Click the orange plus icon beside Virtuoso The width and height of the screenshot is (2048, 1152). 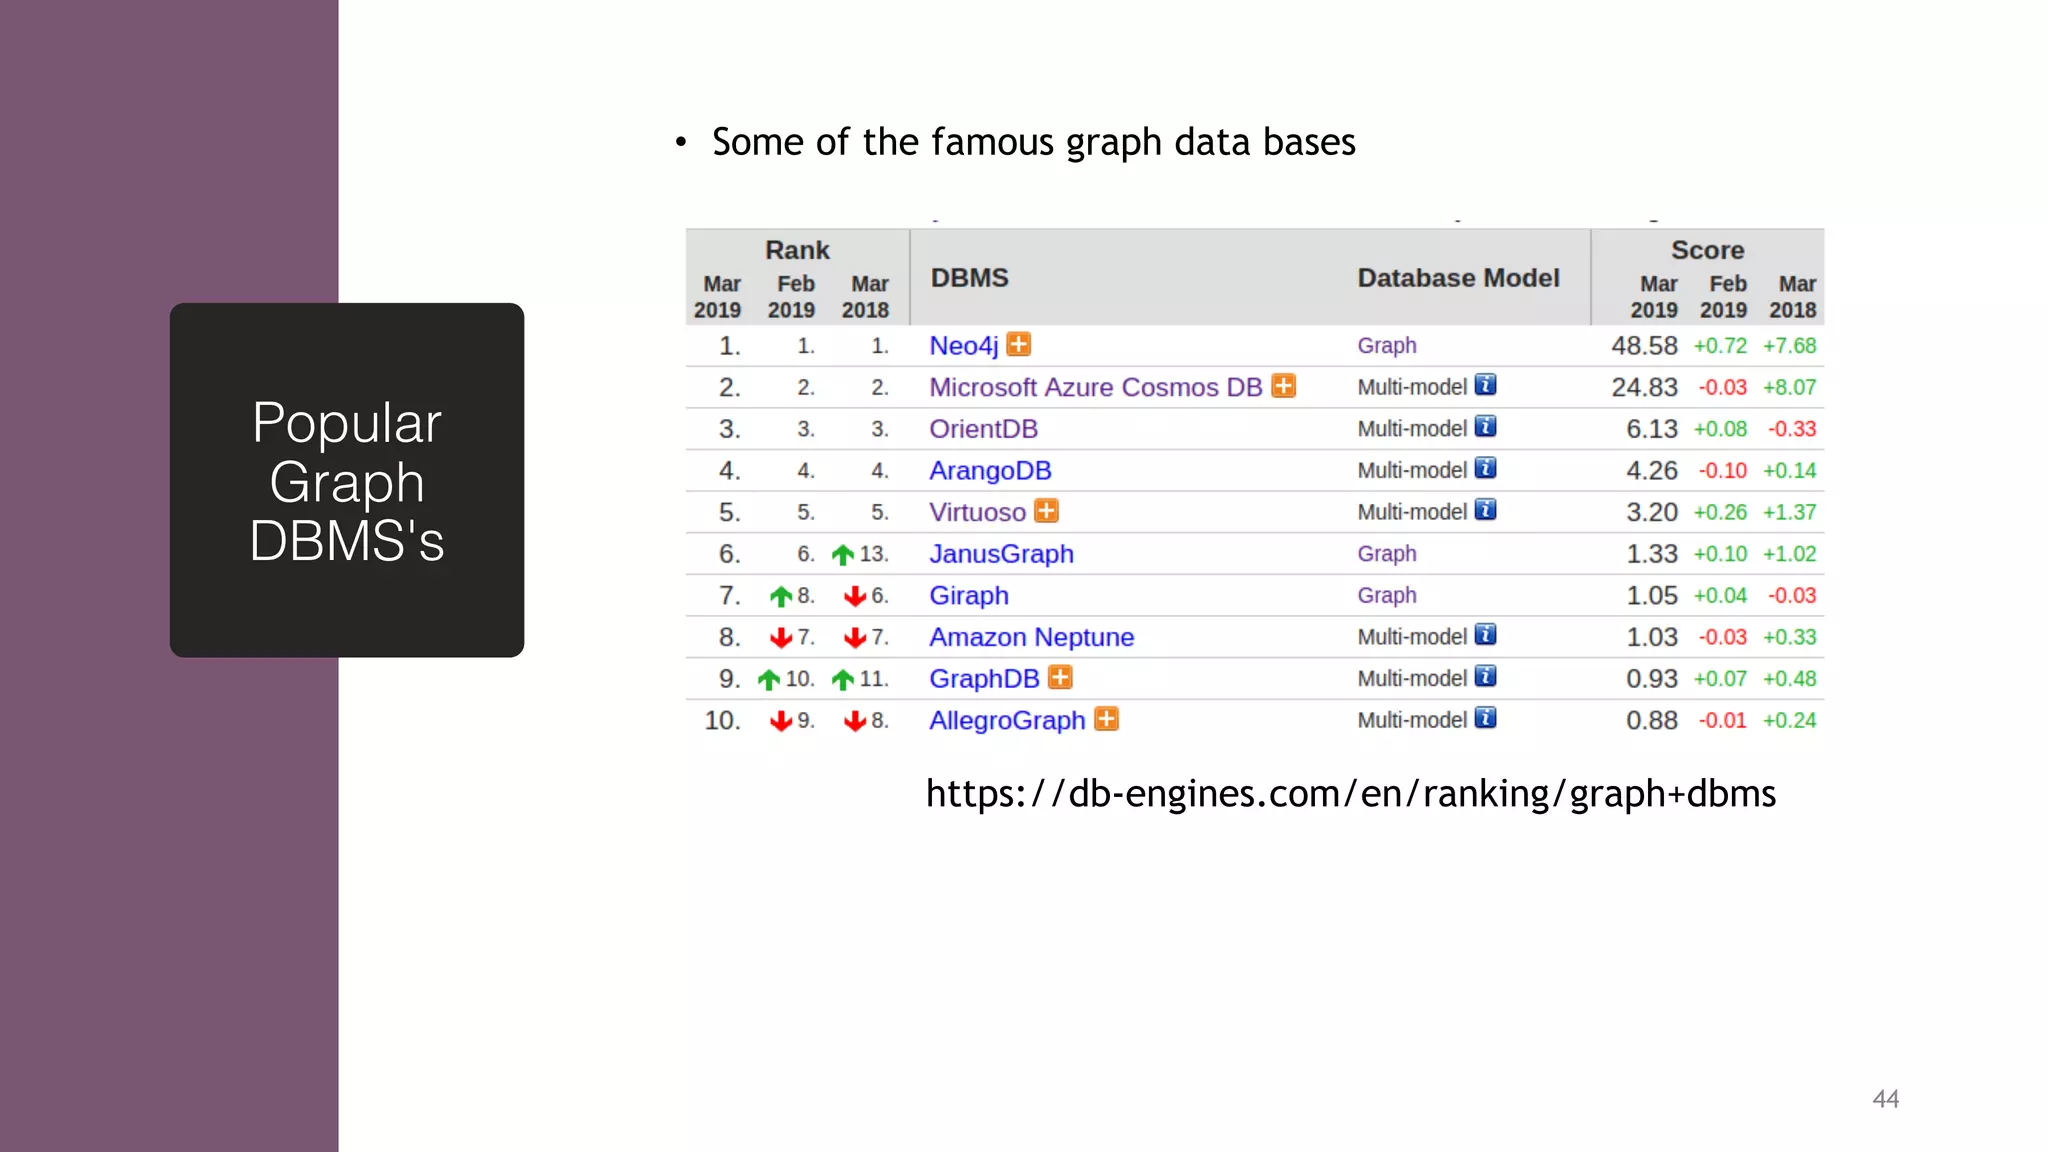click(1046, 511)
